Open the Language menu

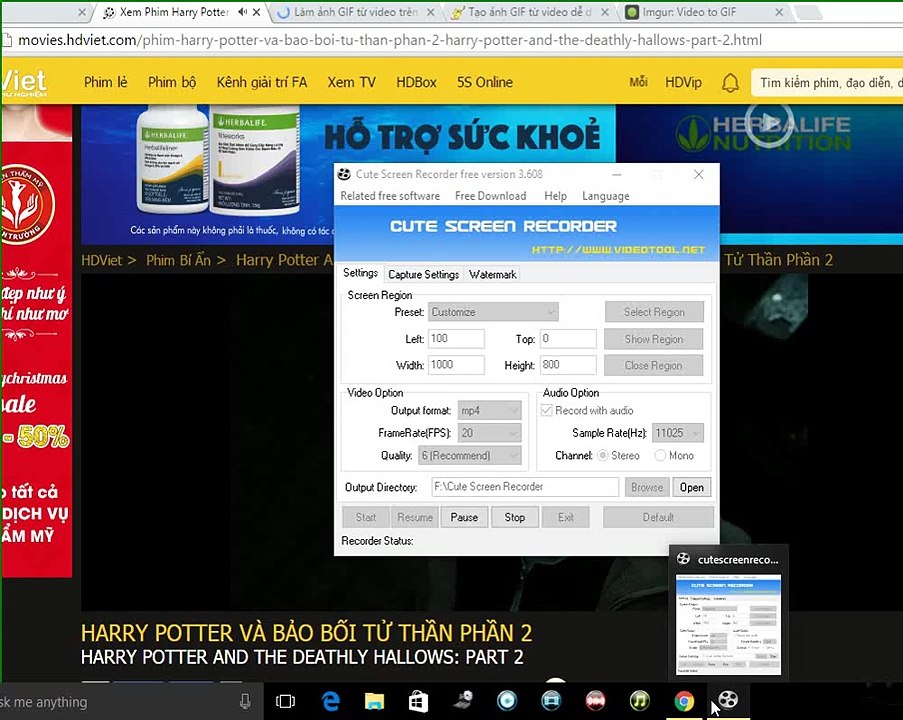(605, 196)
